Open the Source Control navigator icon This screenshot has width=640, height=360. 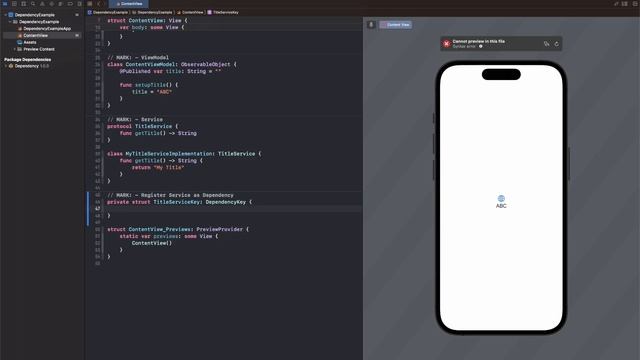[x=14, y=4]
